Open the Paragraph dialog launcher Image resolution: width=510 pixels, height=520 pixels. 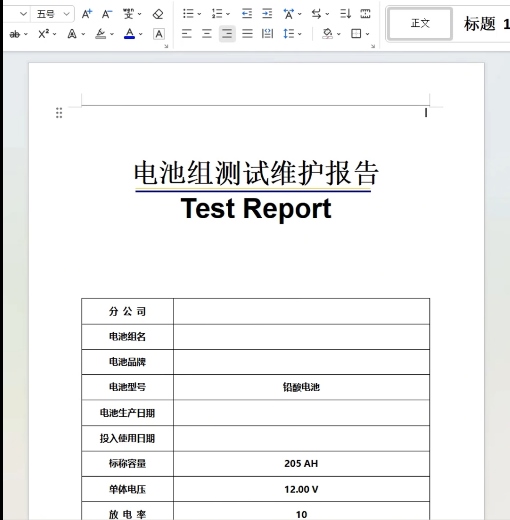373,46
